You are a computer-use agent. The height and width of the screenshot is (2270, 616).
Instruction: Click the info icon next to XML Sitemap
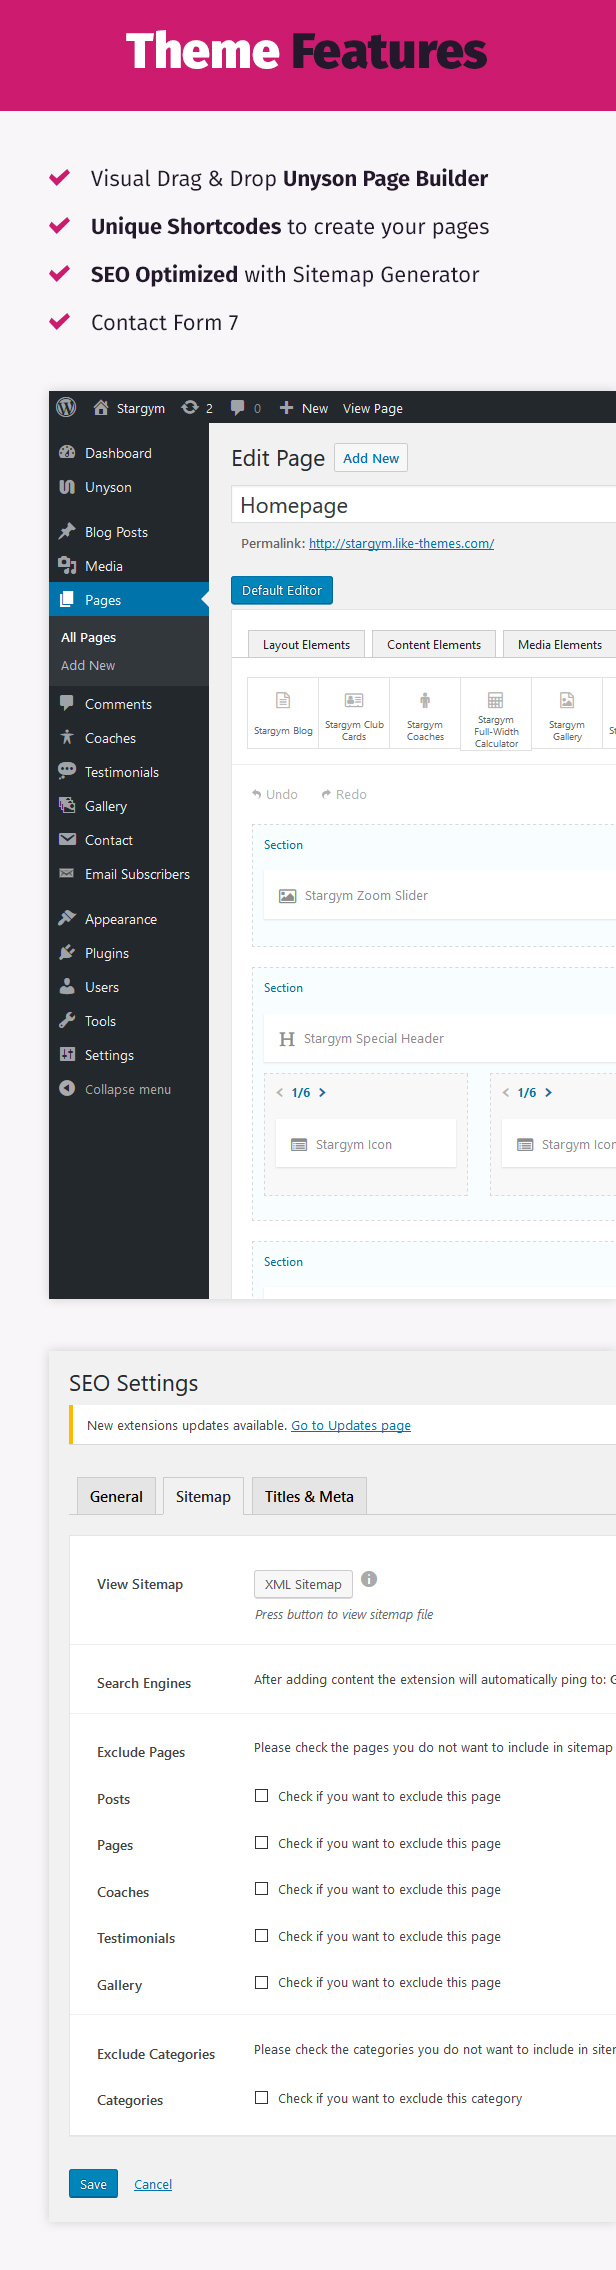(369, 1579)
